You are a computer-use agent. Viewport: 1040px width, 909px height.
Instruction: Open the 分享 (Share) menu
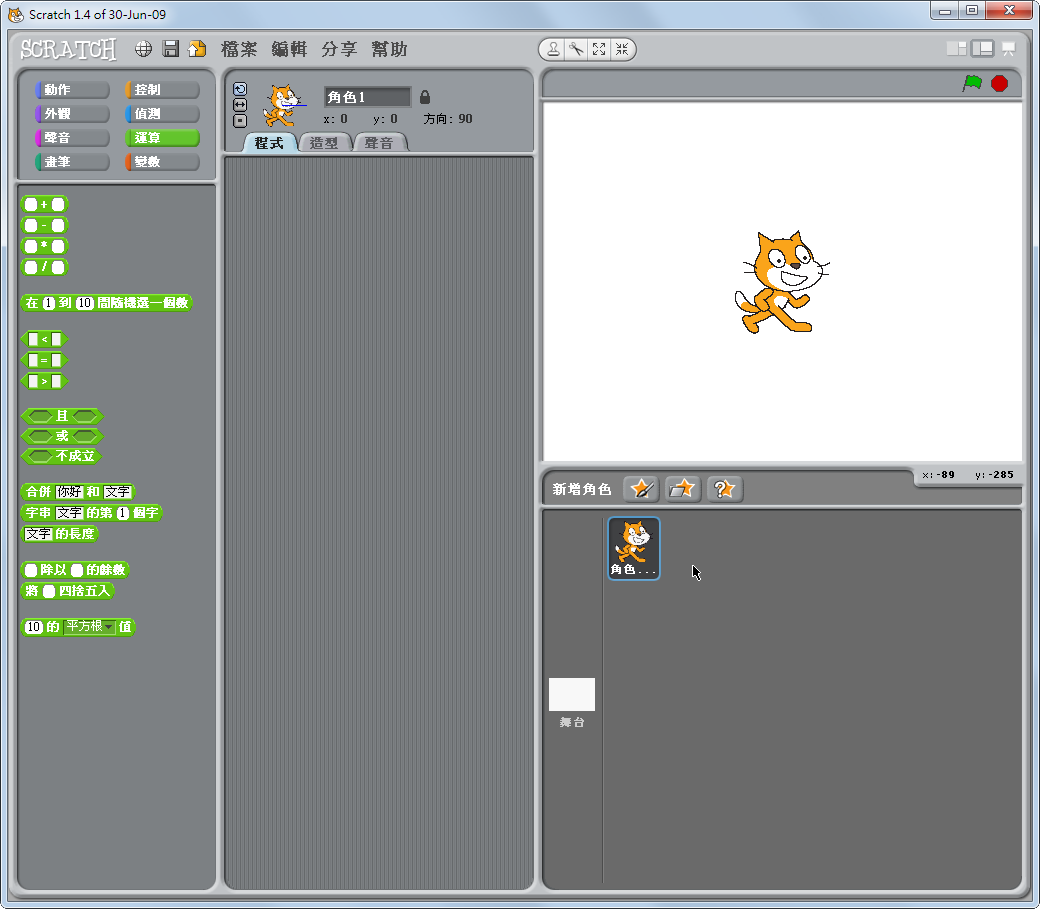point(340,49)
